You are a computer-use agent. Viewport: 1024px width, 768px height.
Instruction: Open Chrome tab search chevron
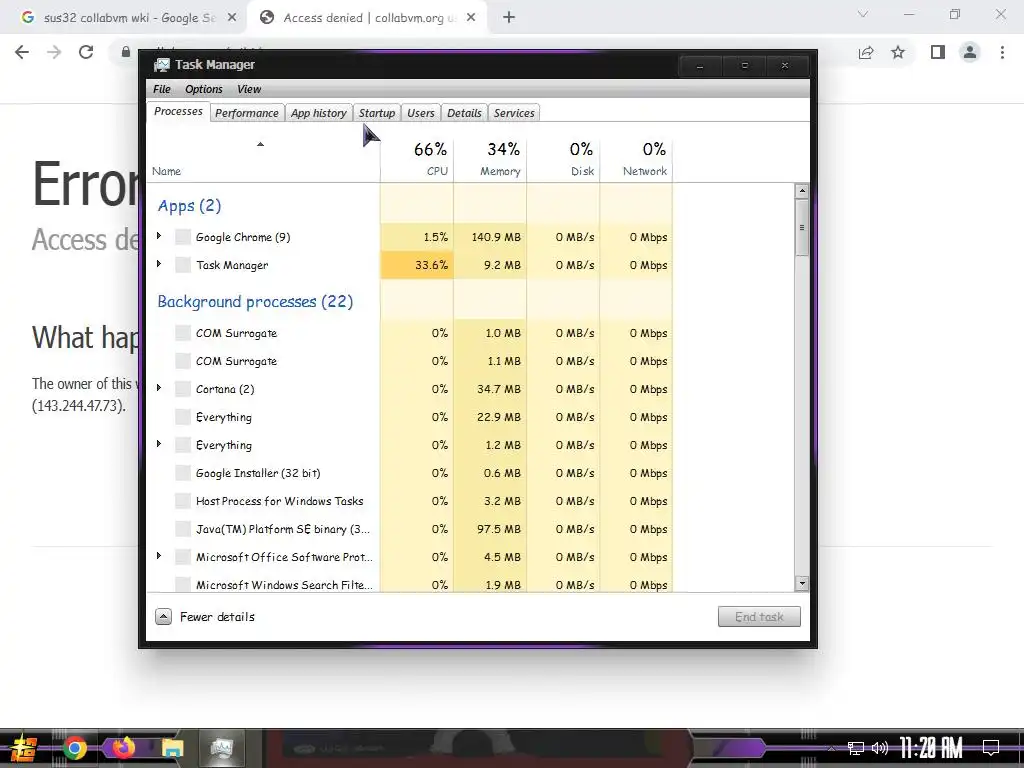[x=863, y=14]
